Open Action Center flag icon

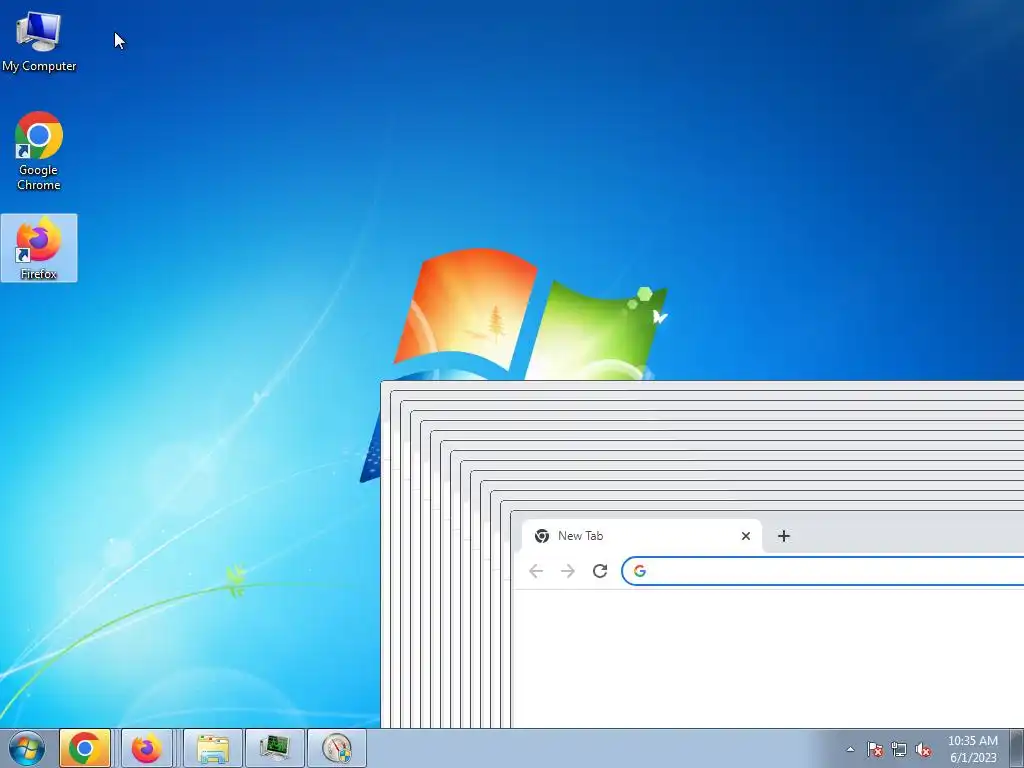point(875,749)
